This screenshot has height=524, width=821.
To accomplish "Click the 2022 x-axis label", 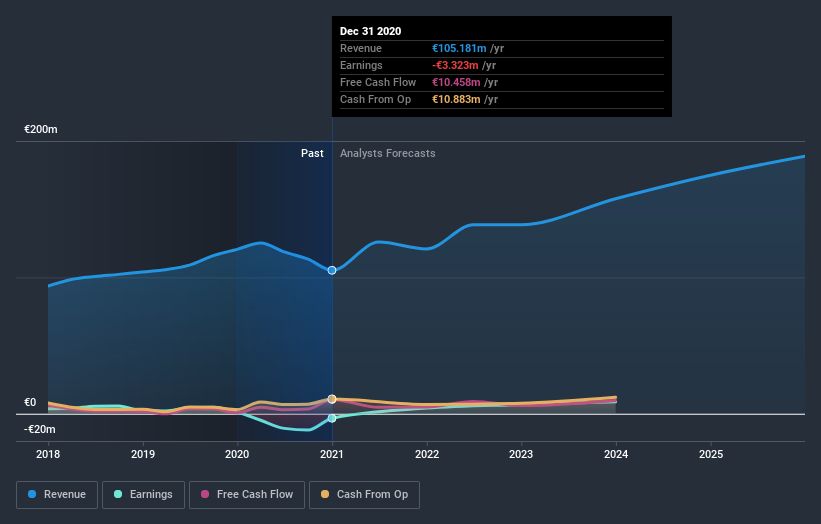I will pyautogui.click(x=427, y=454).
